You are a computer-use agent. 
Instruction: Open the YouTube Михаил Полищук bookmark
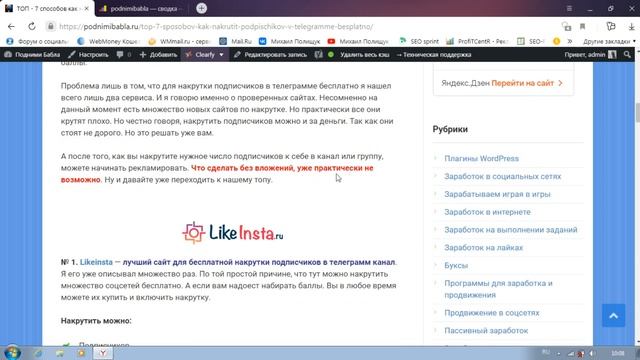[x=358, y=41]
